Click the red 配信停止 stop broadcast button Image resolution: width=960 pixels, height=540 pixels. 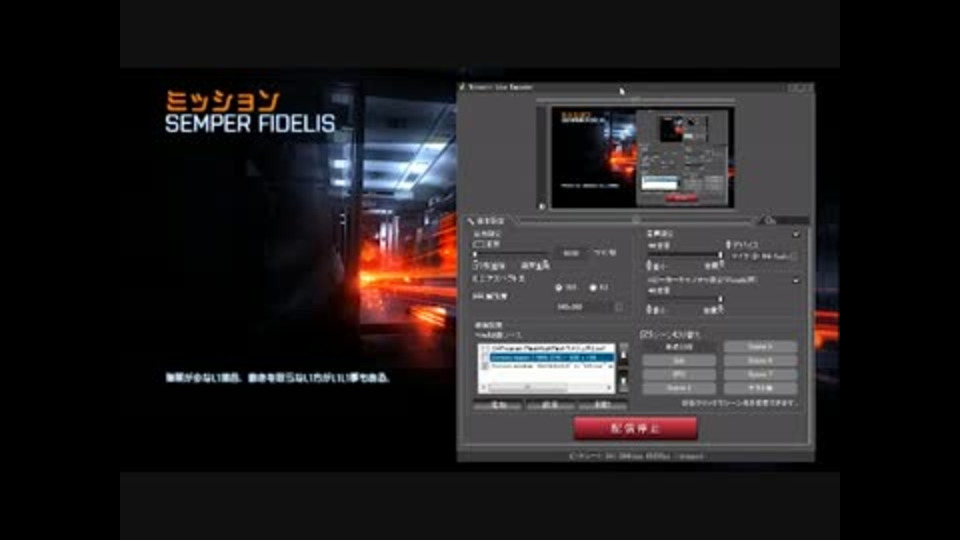click(x=635, y=429)
